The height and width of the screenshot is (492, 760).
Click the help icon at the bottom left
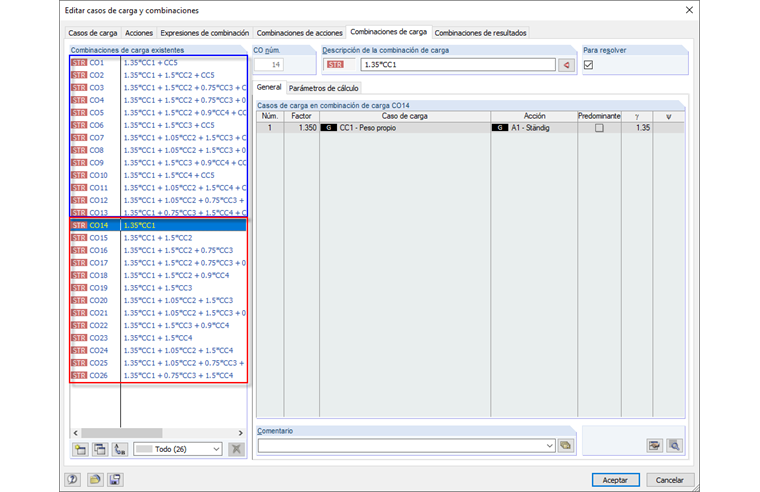pos(73,480)
